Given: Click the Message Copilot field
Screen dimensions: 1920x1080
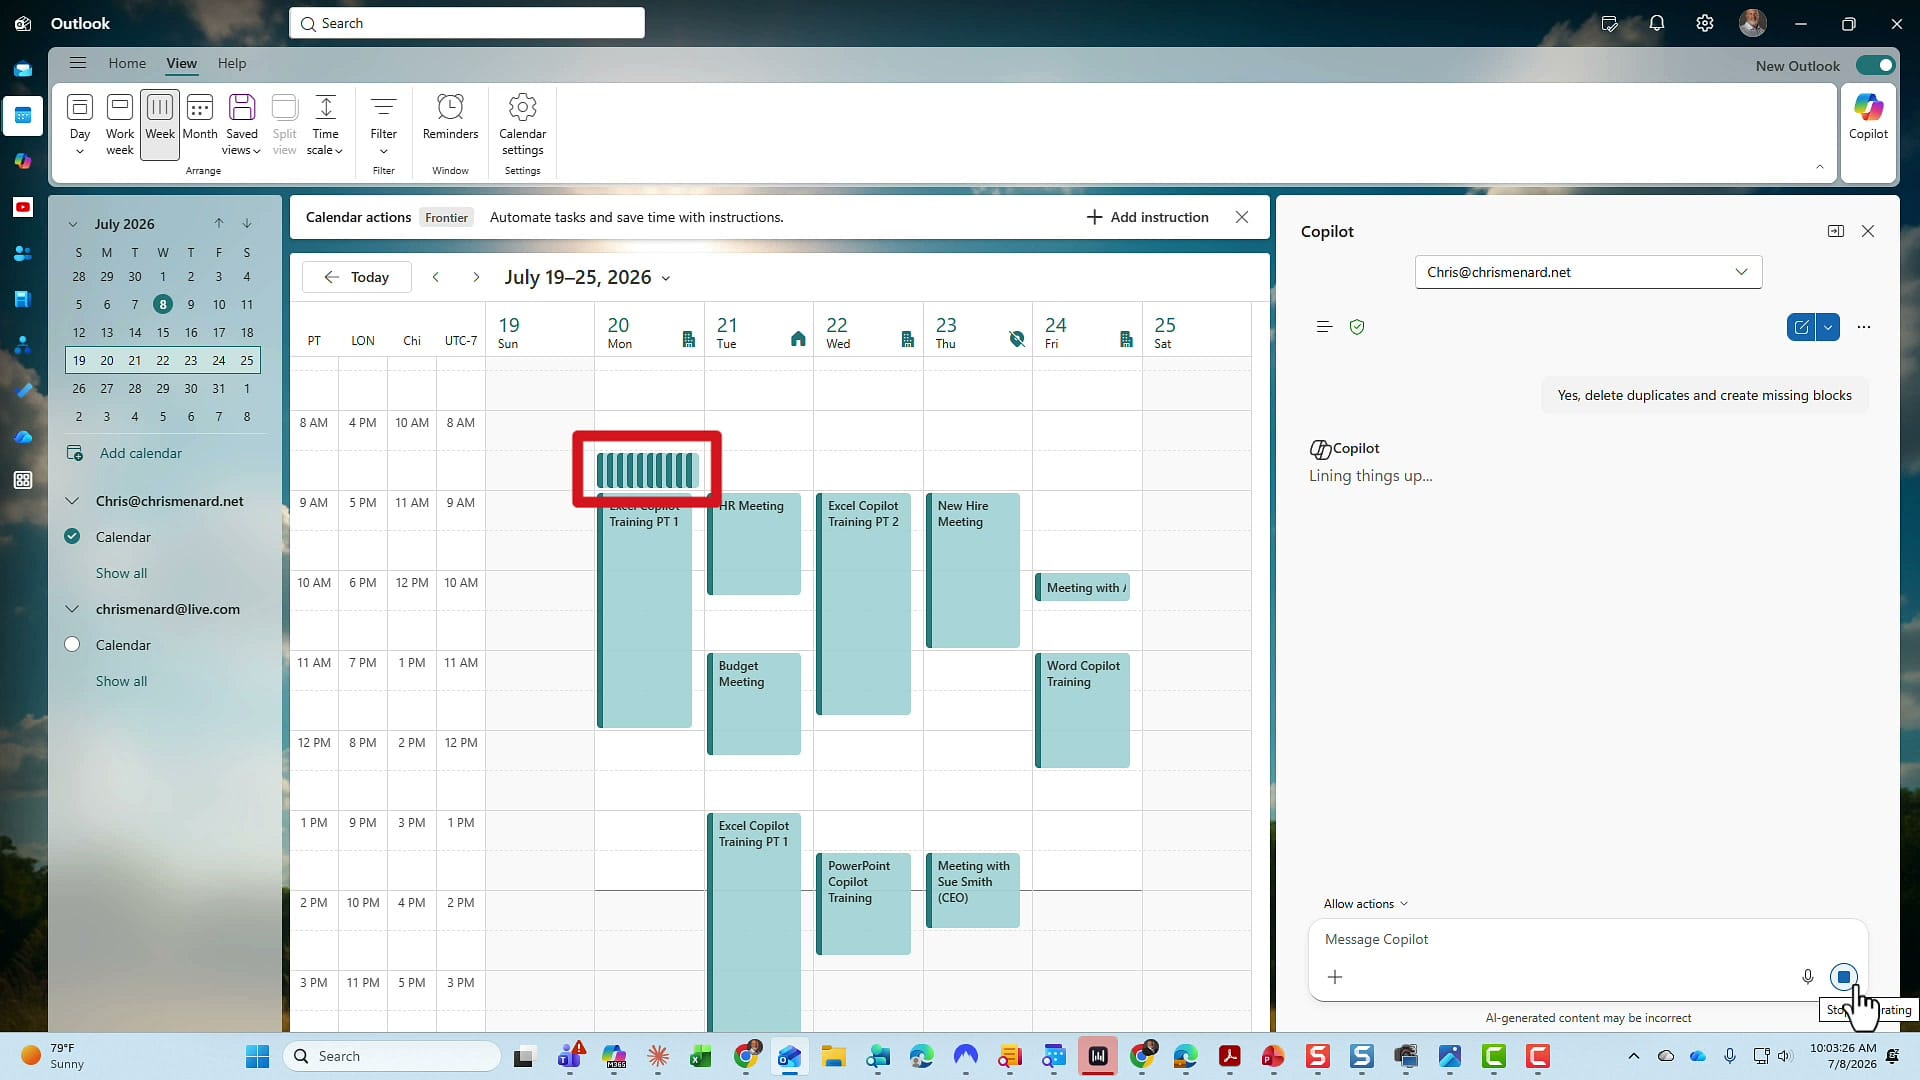Looking at the screenshot, I should [x=1587, y=939].
